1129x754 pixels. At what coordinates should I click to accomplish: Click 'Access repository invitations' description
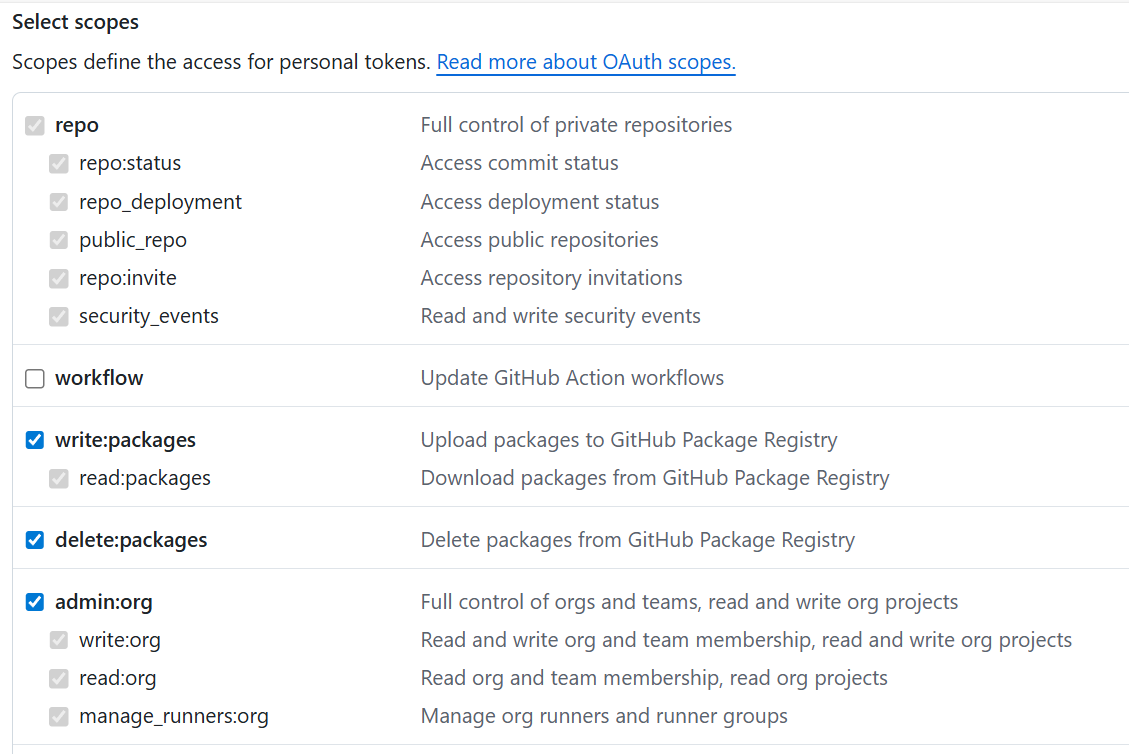click(552, 278)
